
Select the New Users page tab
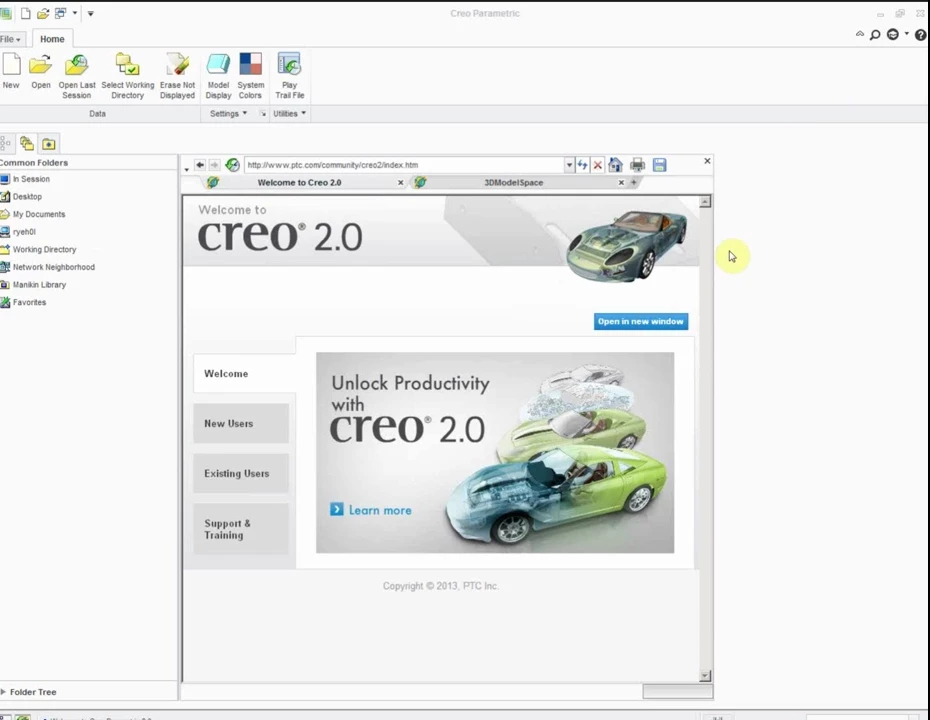[x=241, y=423]
